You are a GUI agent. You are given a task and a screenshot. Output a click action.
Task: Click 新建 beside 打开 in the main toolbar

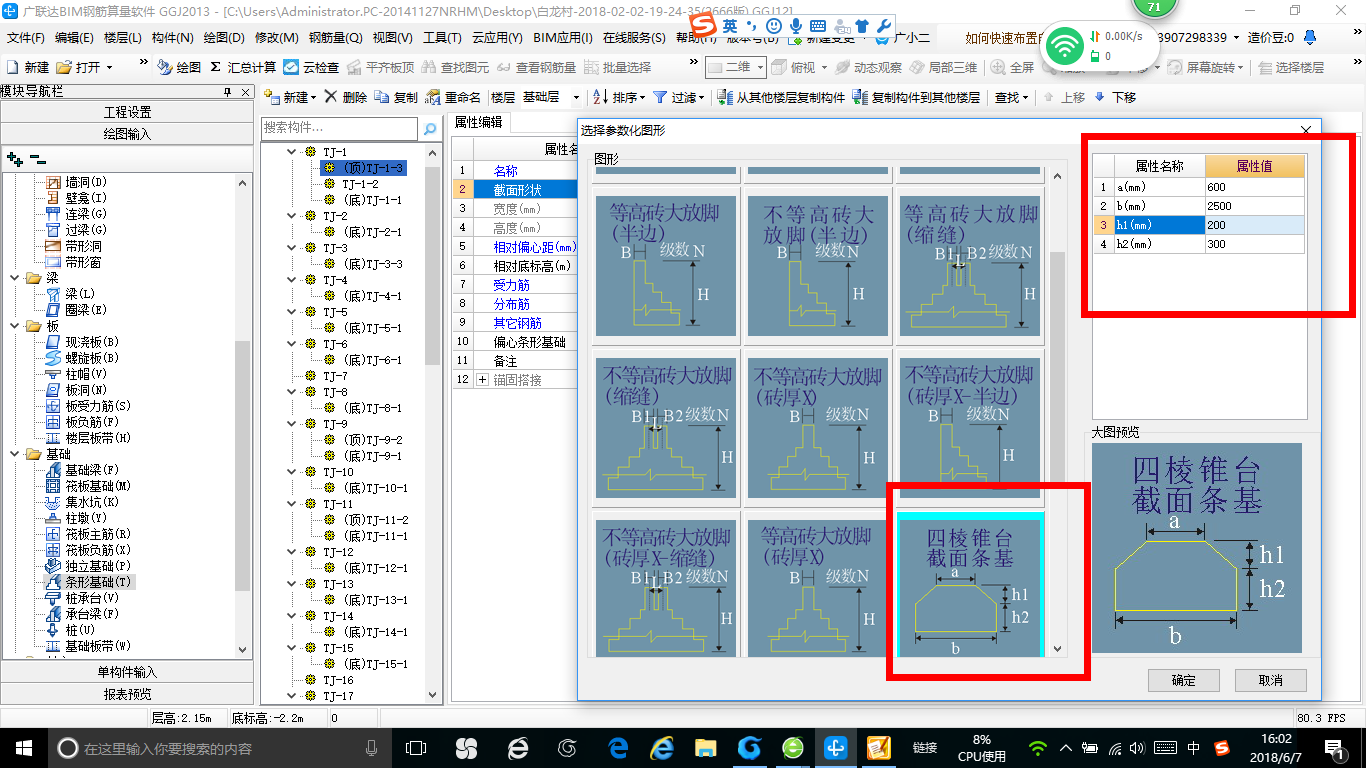(x=28, y=68)
